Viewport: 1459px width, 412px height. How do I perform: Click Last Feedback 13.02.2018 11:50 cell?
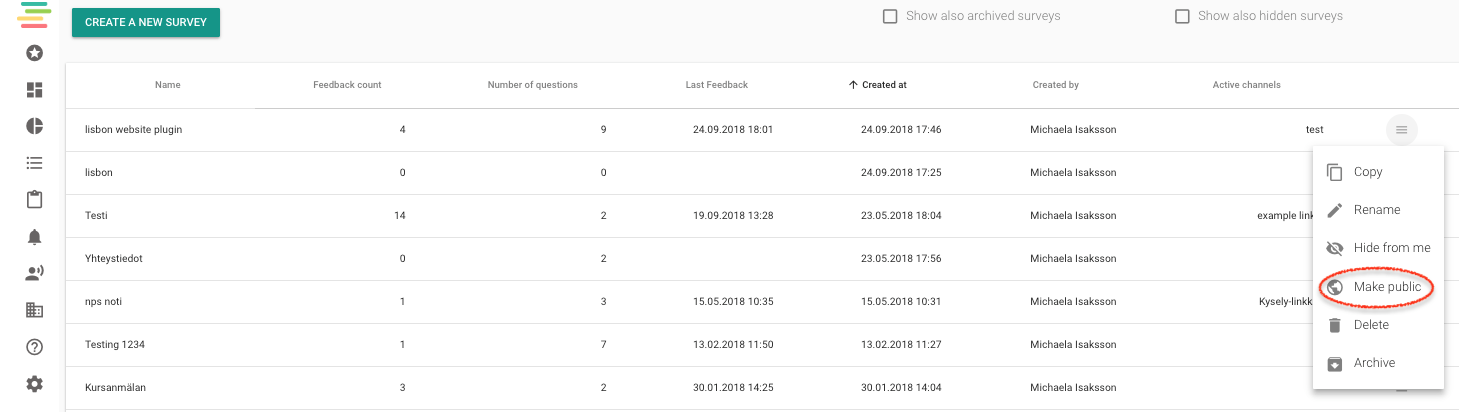click(x=733, y=344)
